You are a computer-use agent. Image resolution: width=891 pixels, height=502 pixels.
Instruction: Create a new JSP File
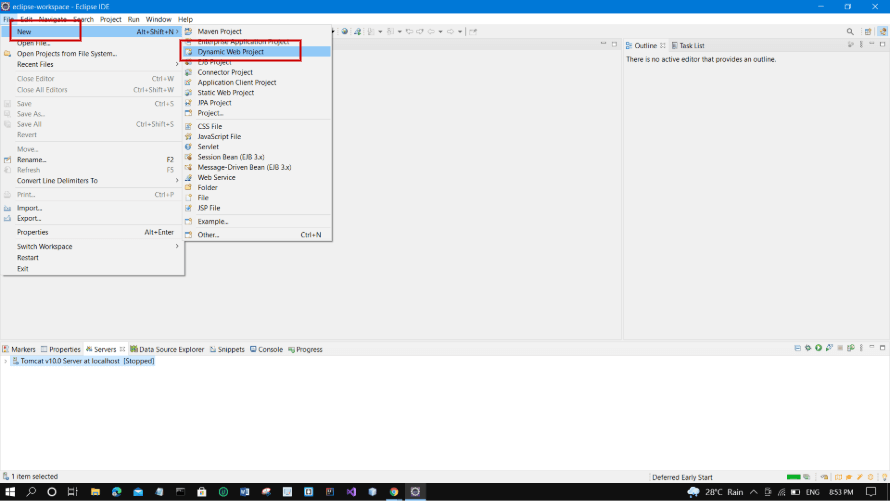point(256,208)
